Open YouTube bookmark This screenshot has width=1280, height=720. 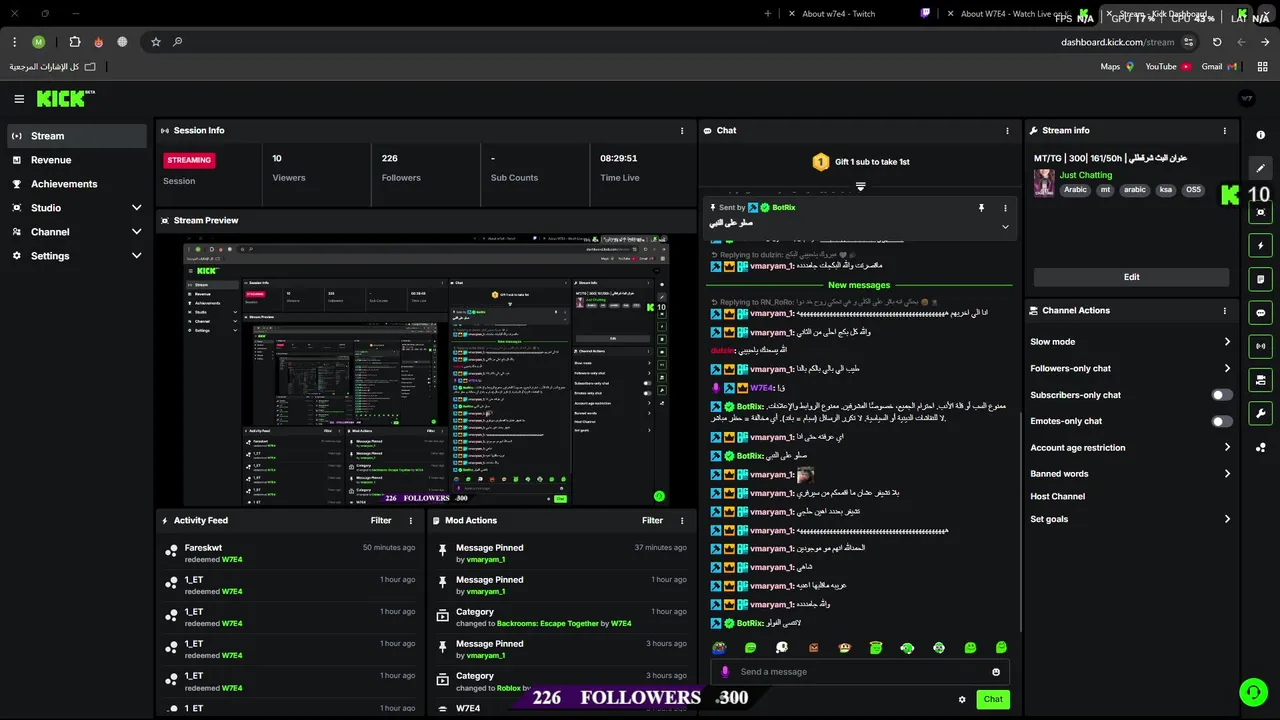(1168, 67)
